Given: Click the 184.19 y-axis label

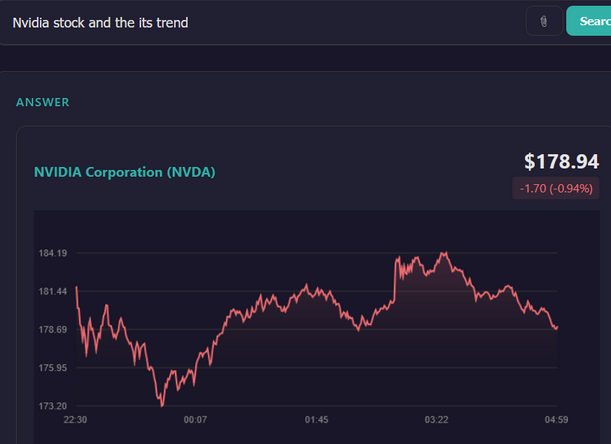Looking at the screenshot, I should pyautogui.click(x=52, y=254).
